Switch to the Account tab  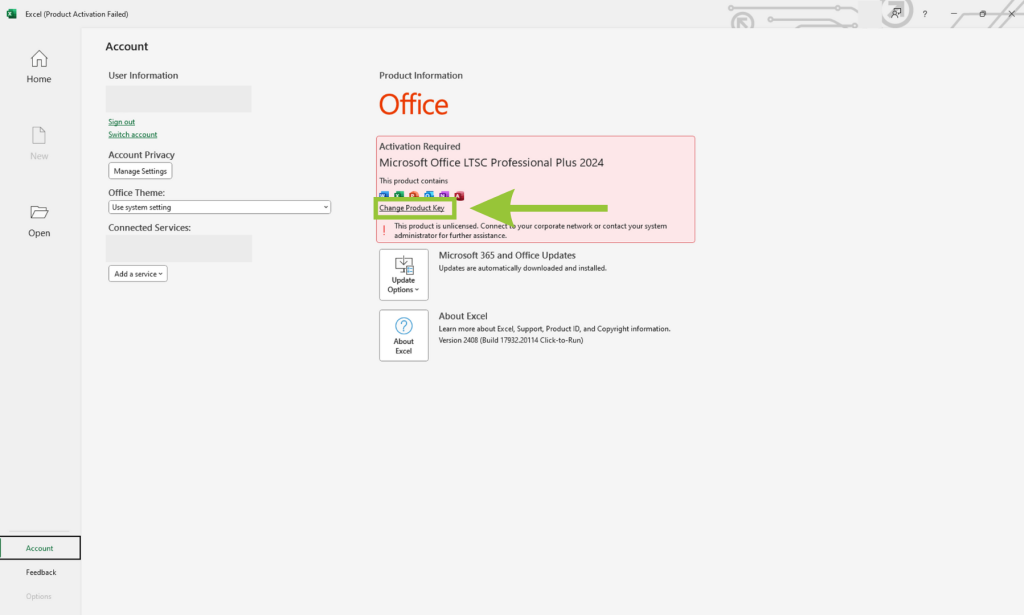pyautogui.click(x=40, y=547)
